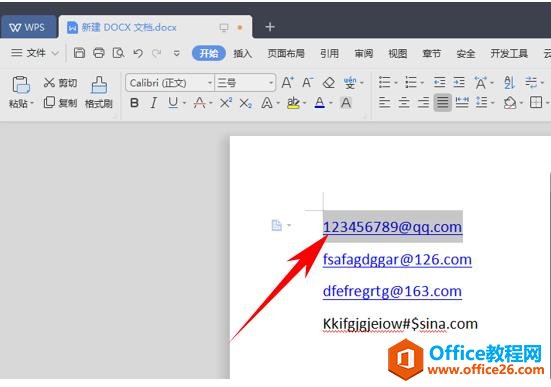The image size is (551, 387).
Task: Click the Print icon
Action: tap(99, 53)
